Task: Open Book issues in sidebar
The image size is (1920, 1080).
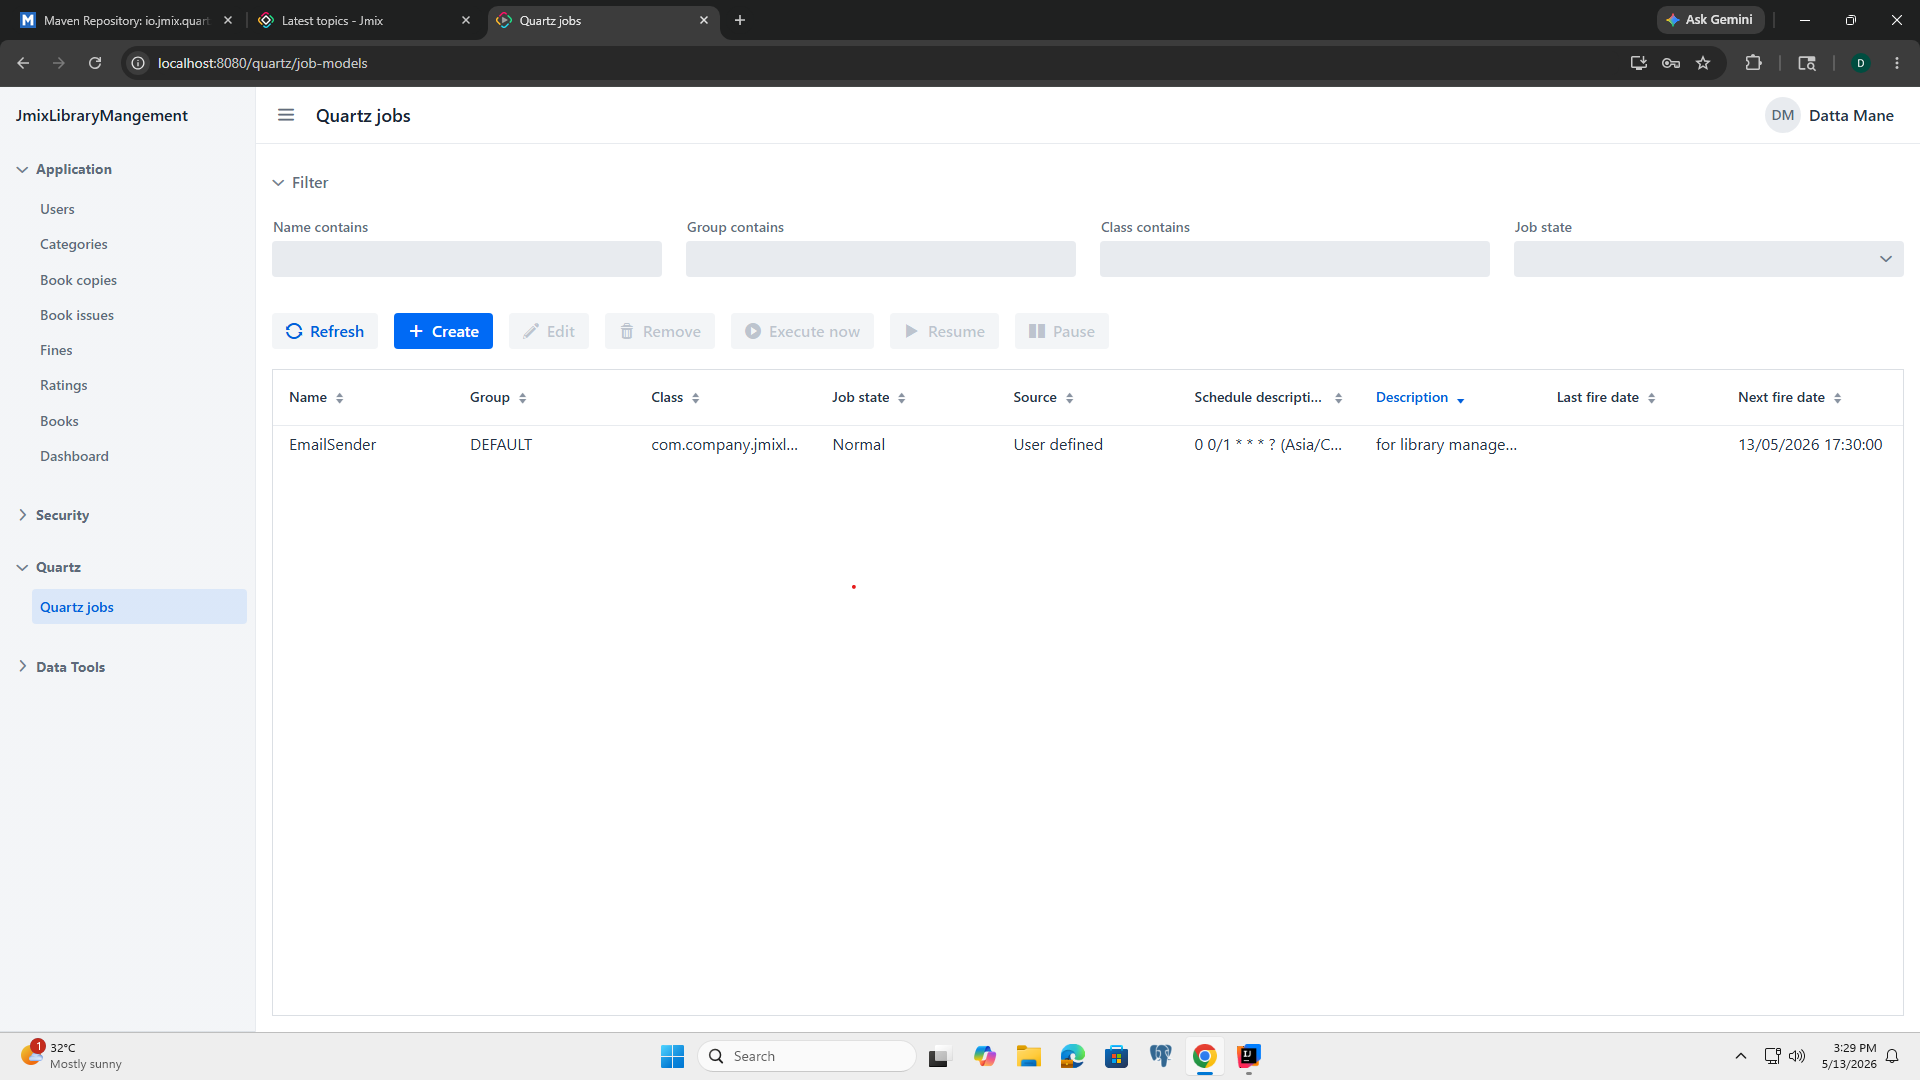Action: coord(77,315)
